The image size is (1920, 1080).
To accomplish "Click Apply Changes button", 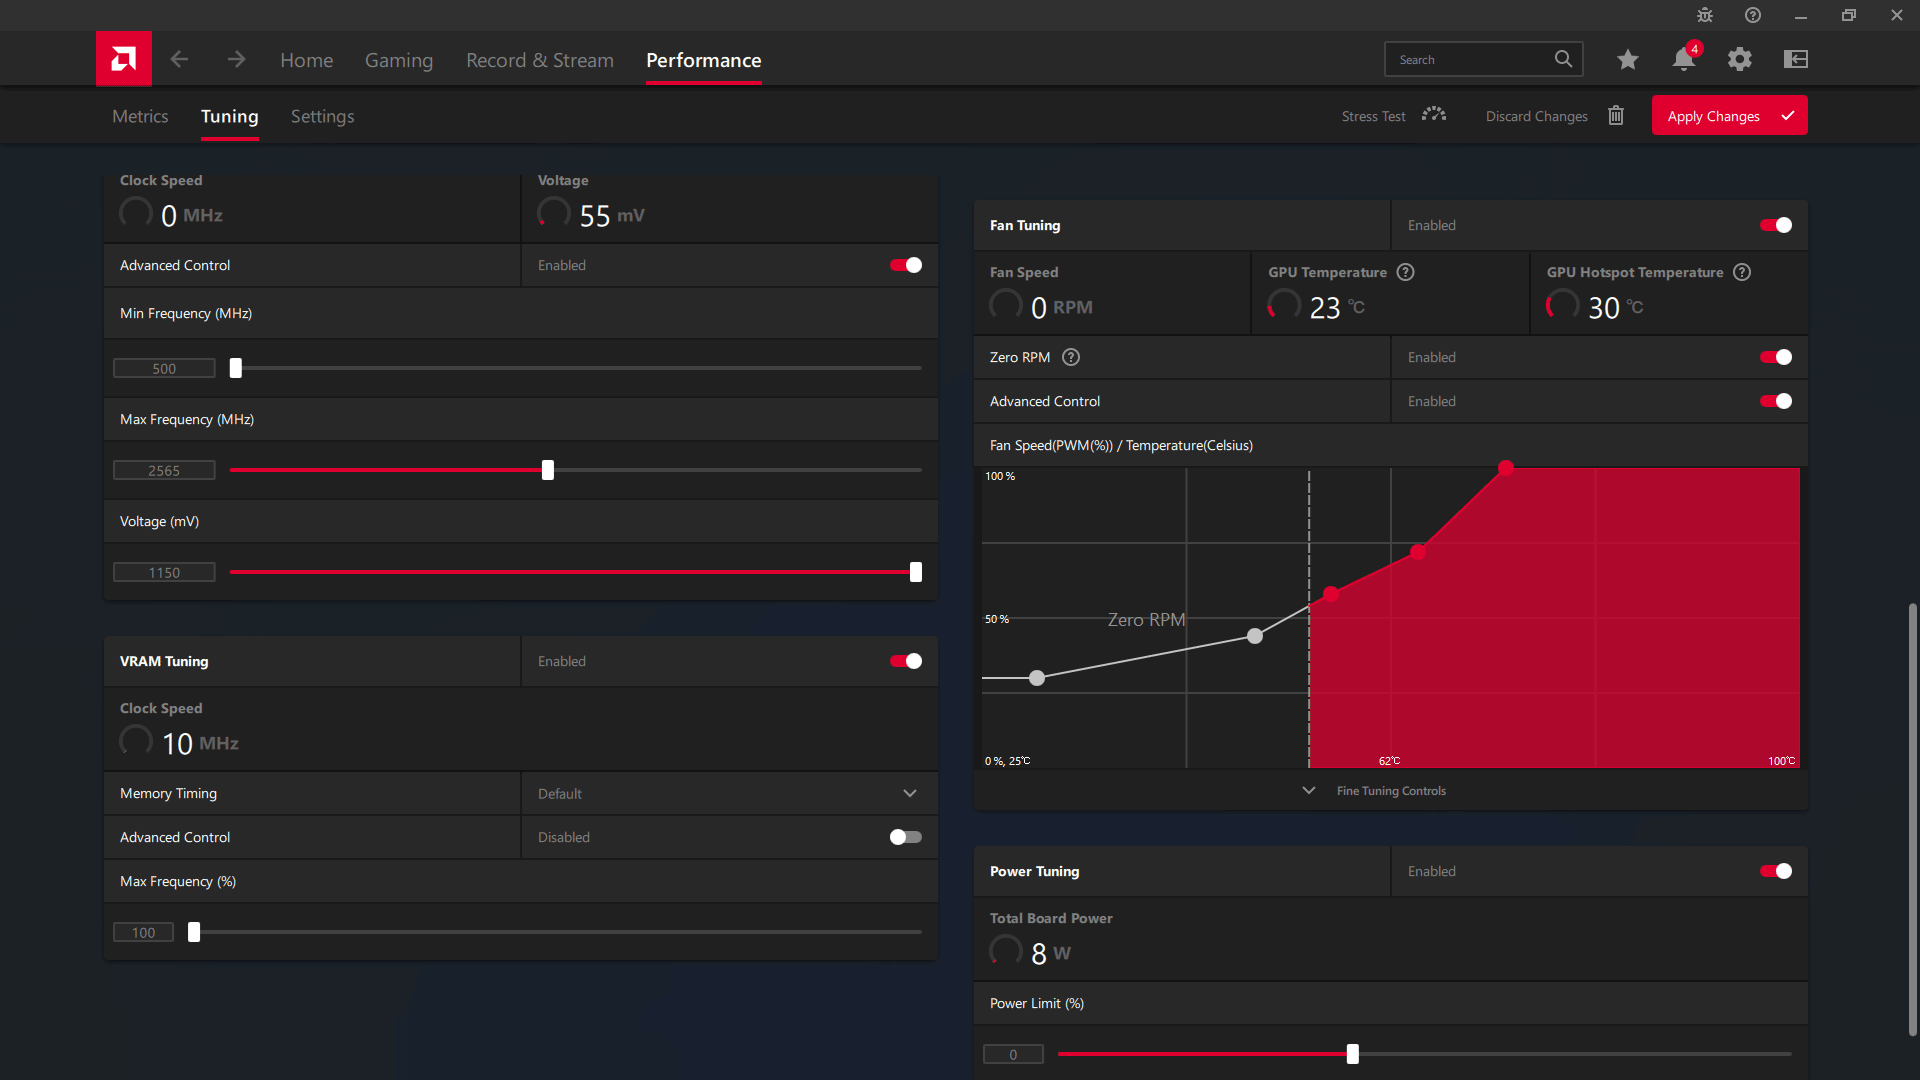I will (x=1729, y=115).
